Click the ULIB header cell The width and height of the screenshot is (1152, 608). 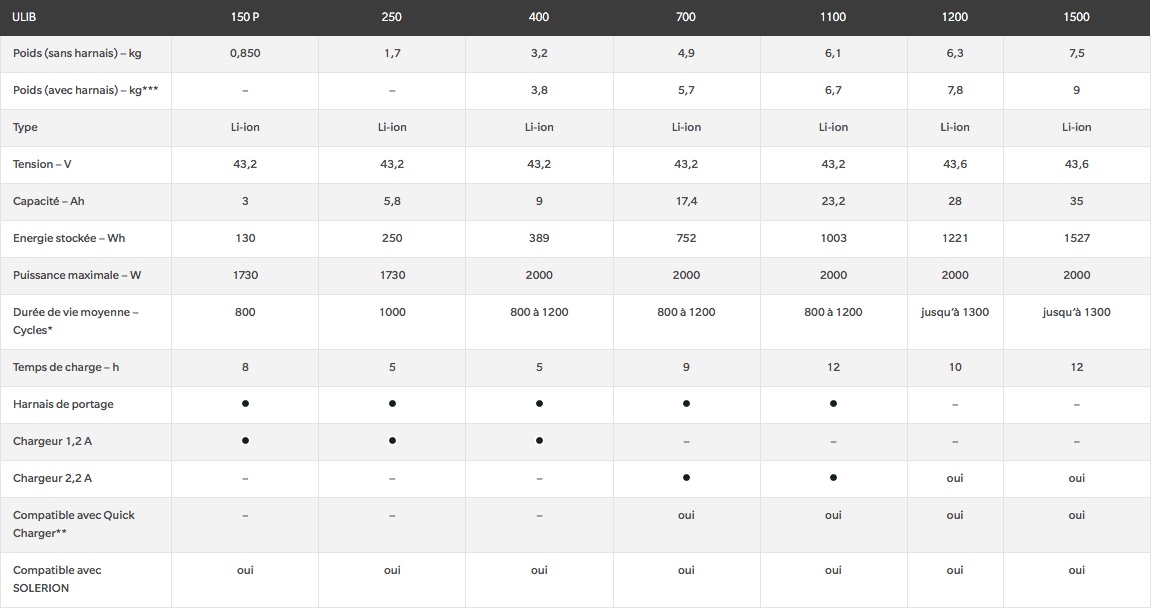point(24,17)
